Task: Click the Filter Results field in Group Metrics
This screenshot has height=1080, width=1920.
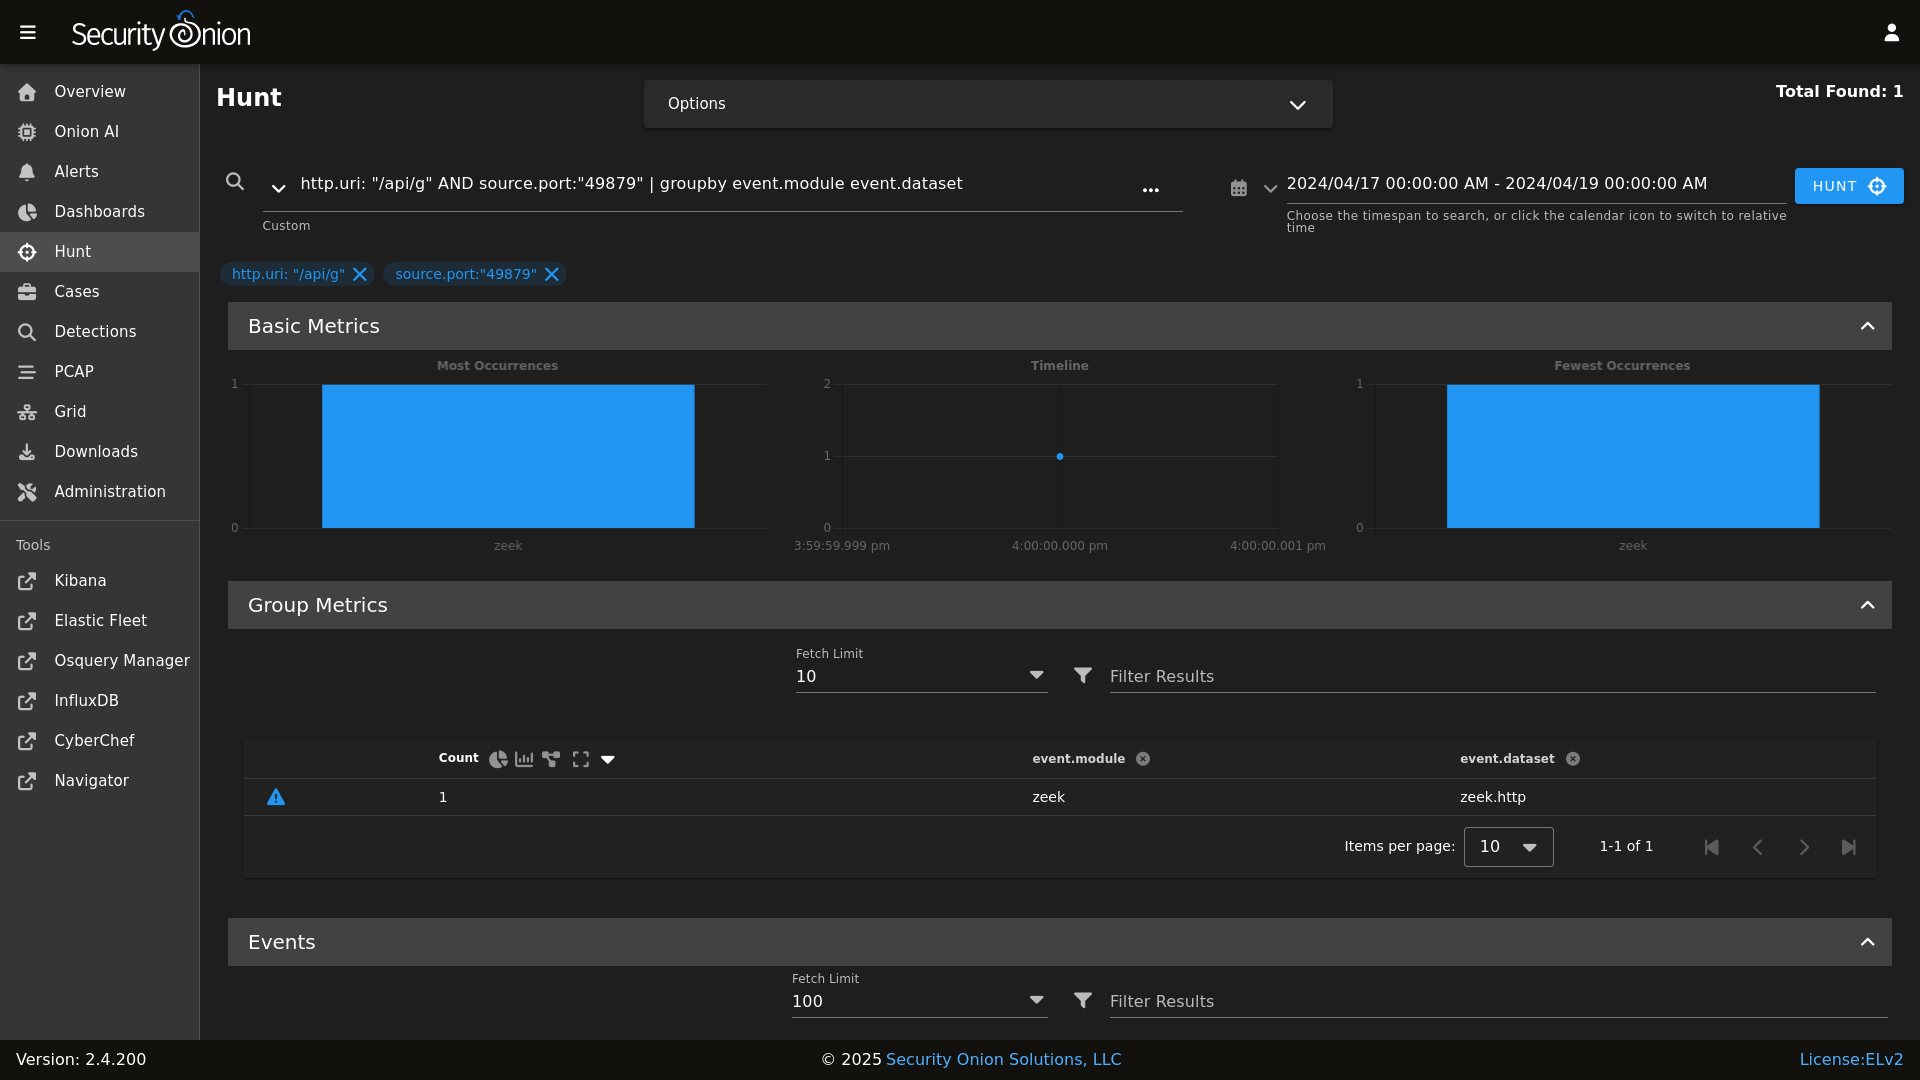Action: click(x=1300, y=676)
